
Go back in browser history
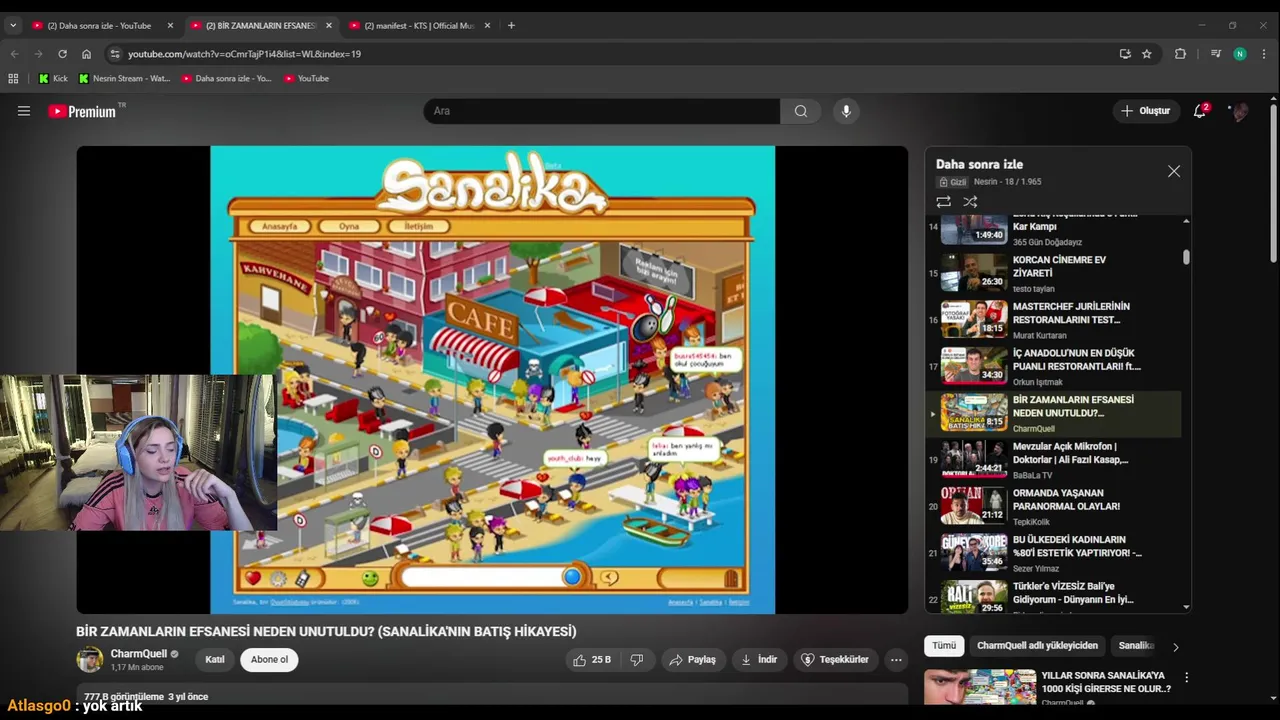click(14, 54)
